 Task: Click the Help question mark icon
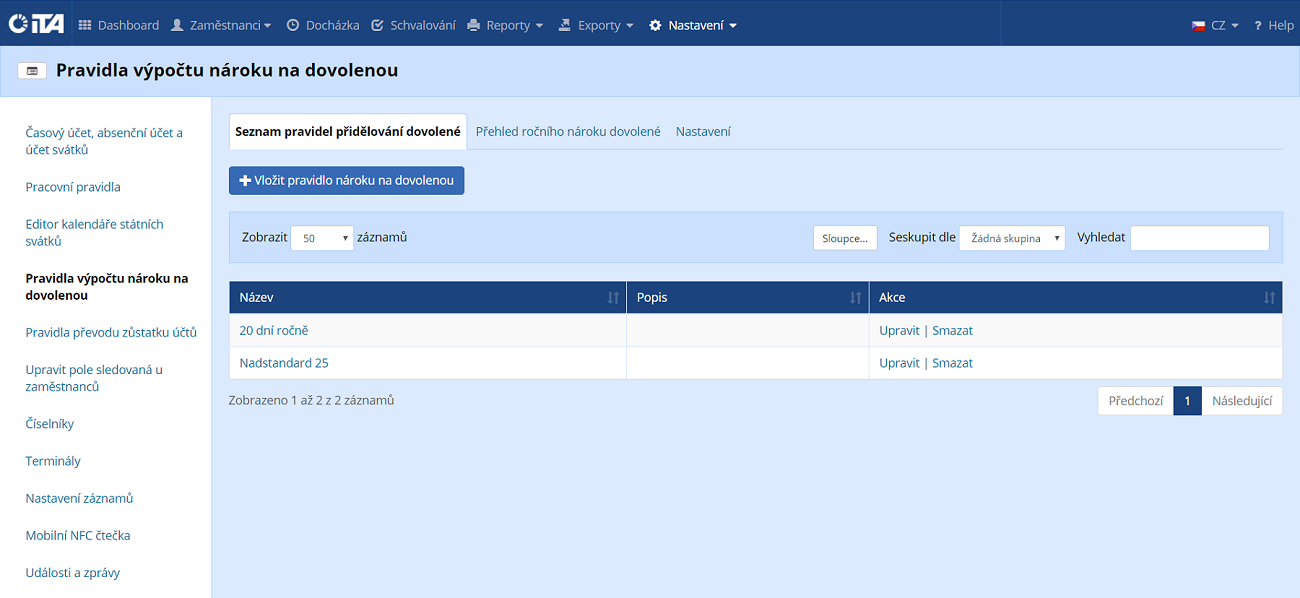click(1258, 25)
